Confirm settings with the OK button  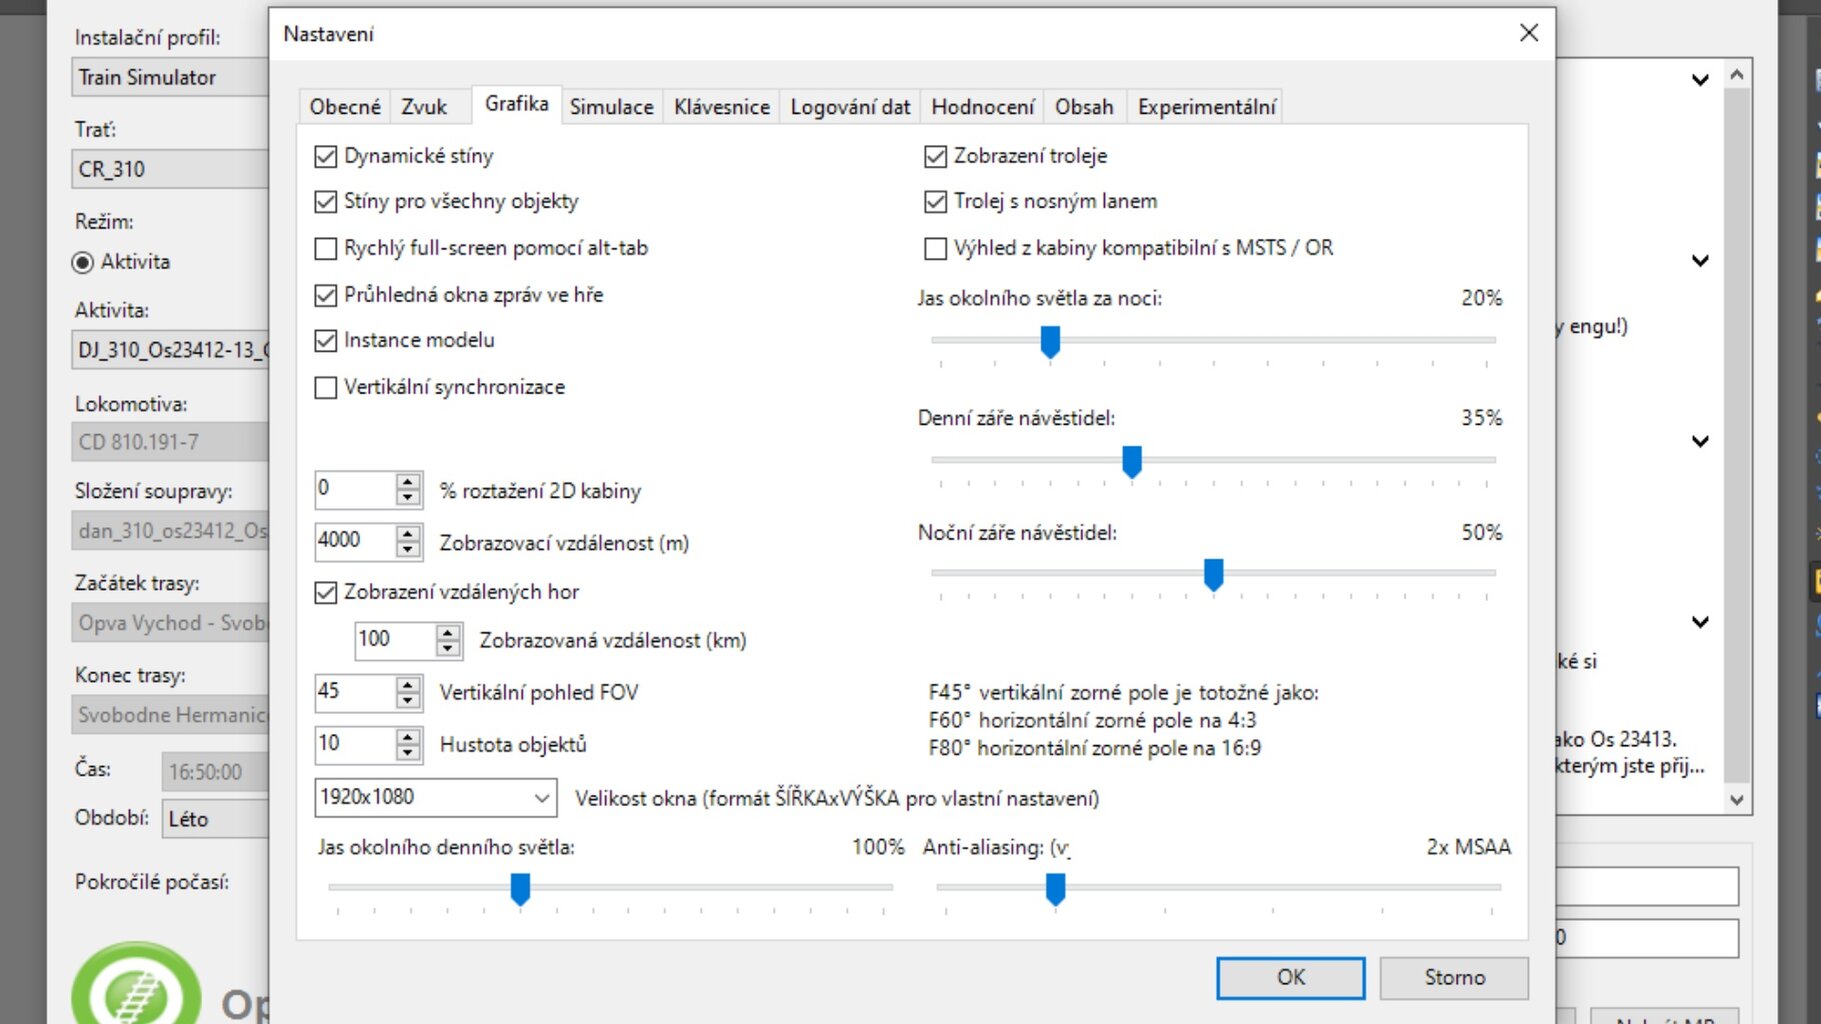coord(1290,977)
